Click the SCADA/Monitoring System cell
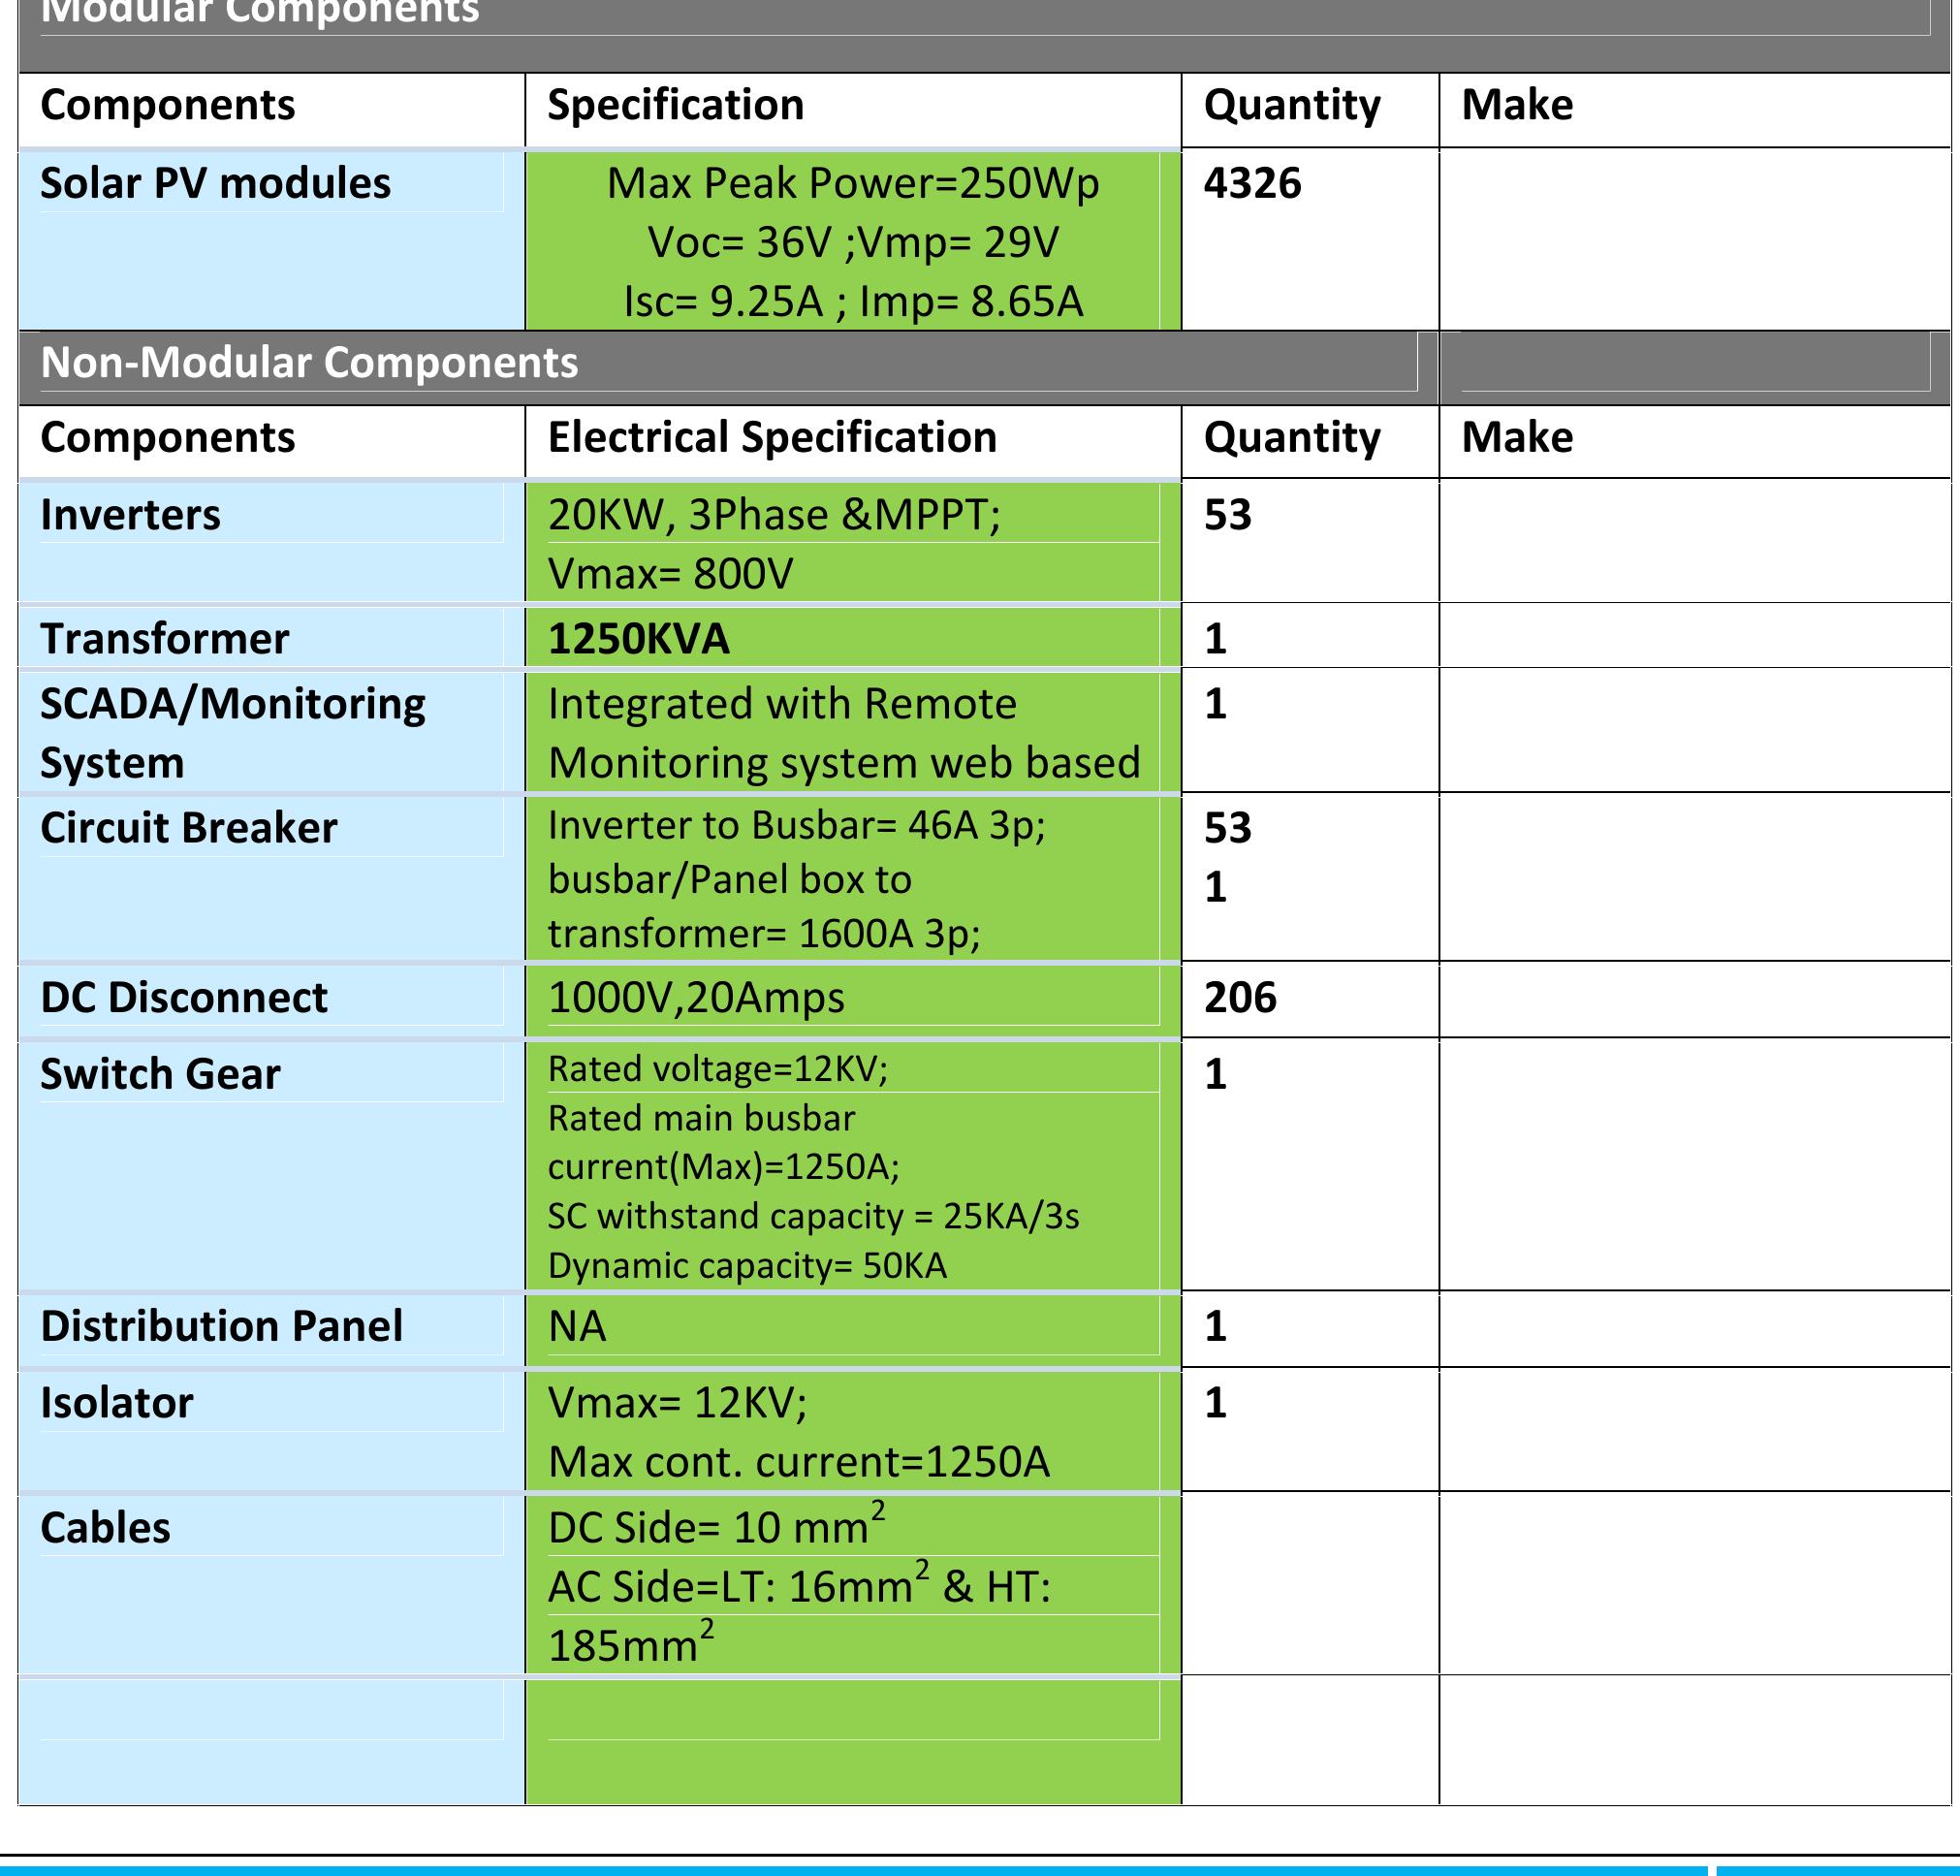Viewport: 1960px width, 1876px height. click(x=232, y=732)
